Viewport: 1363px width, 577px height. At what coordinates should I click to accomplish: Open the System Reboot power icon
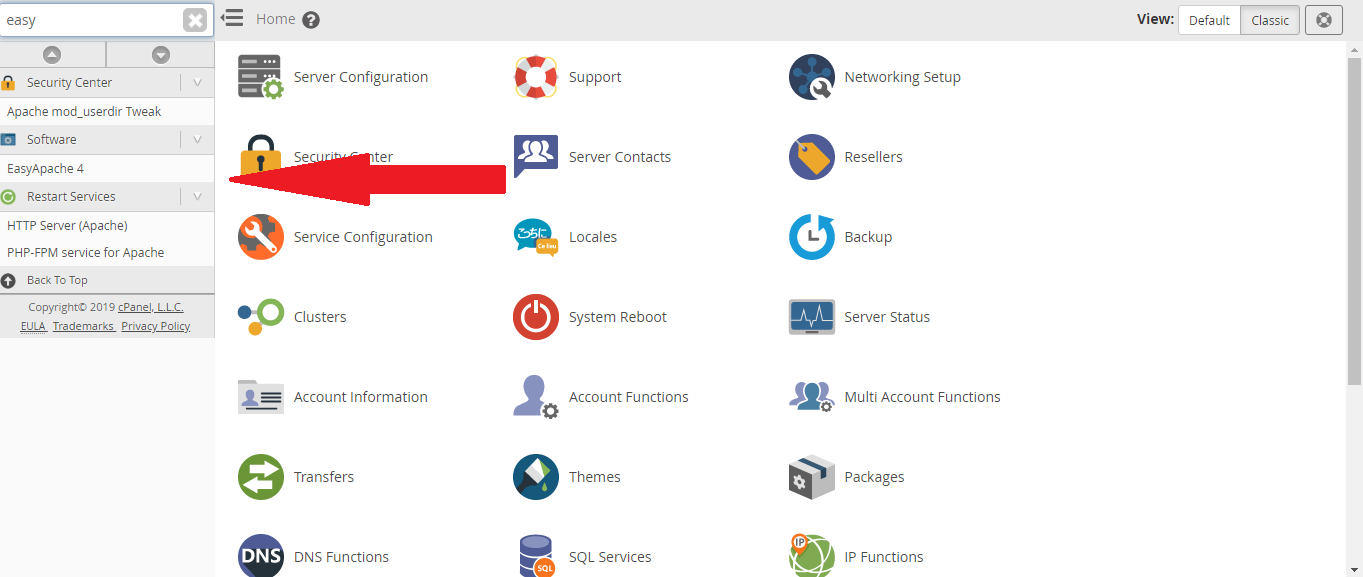[536, 317]
